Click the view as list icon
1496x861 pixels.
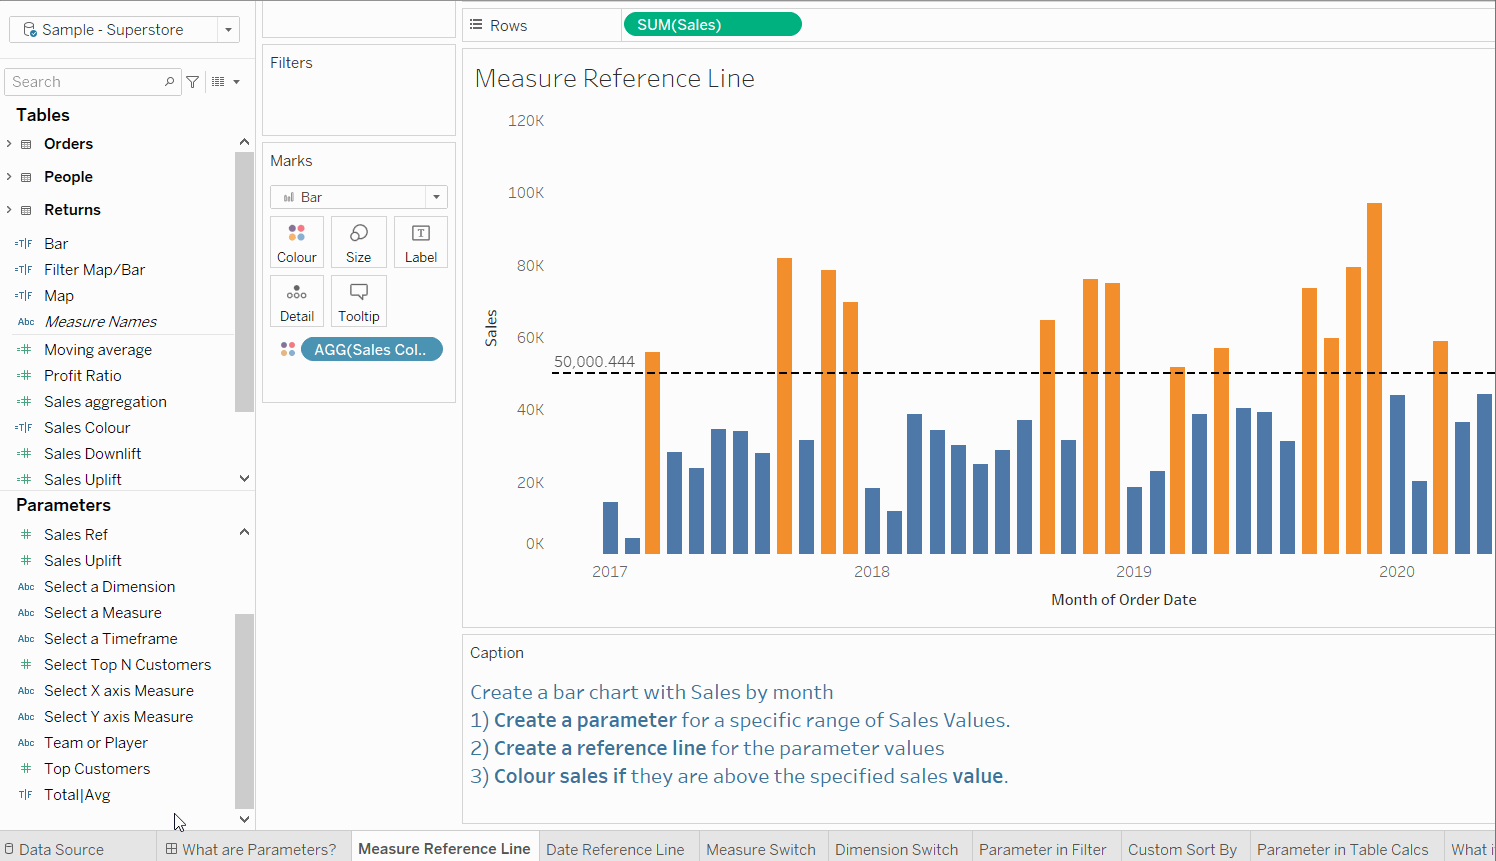coord(219,82)
